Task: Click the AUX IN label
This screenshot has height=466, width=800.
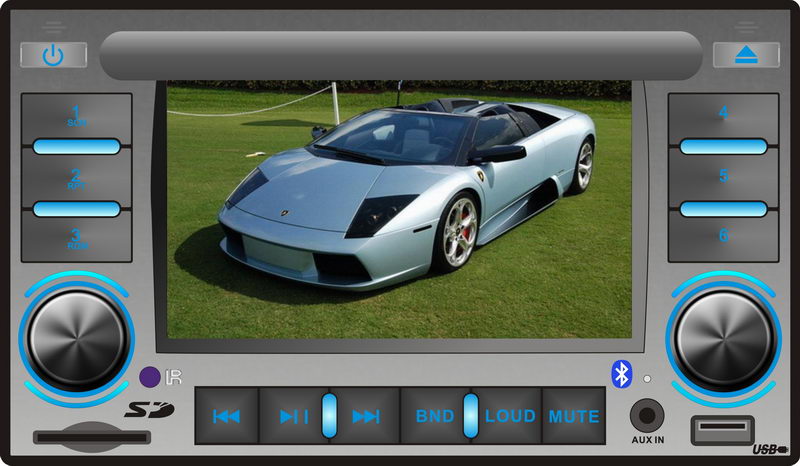Action: click(x=647, y=439)
